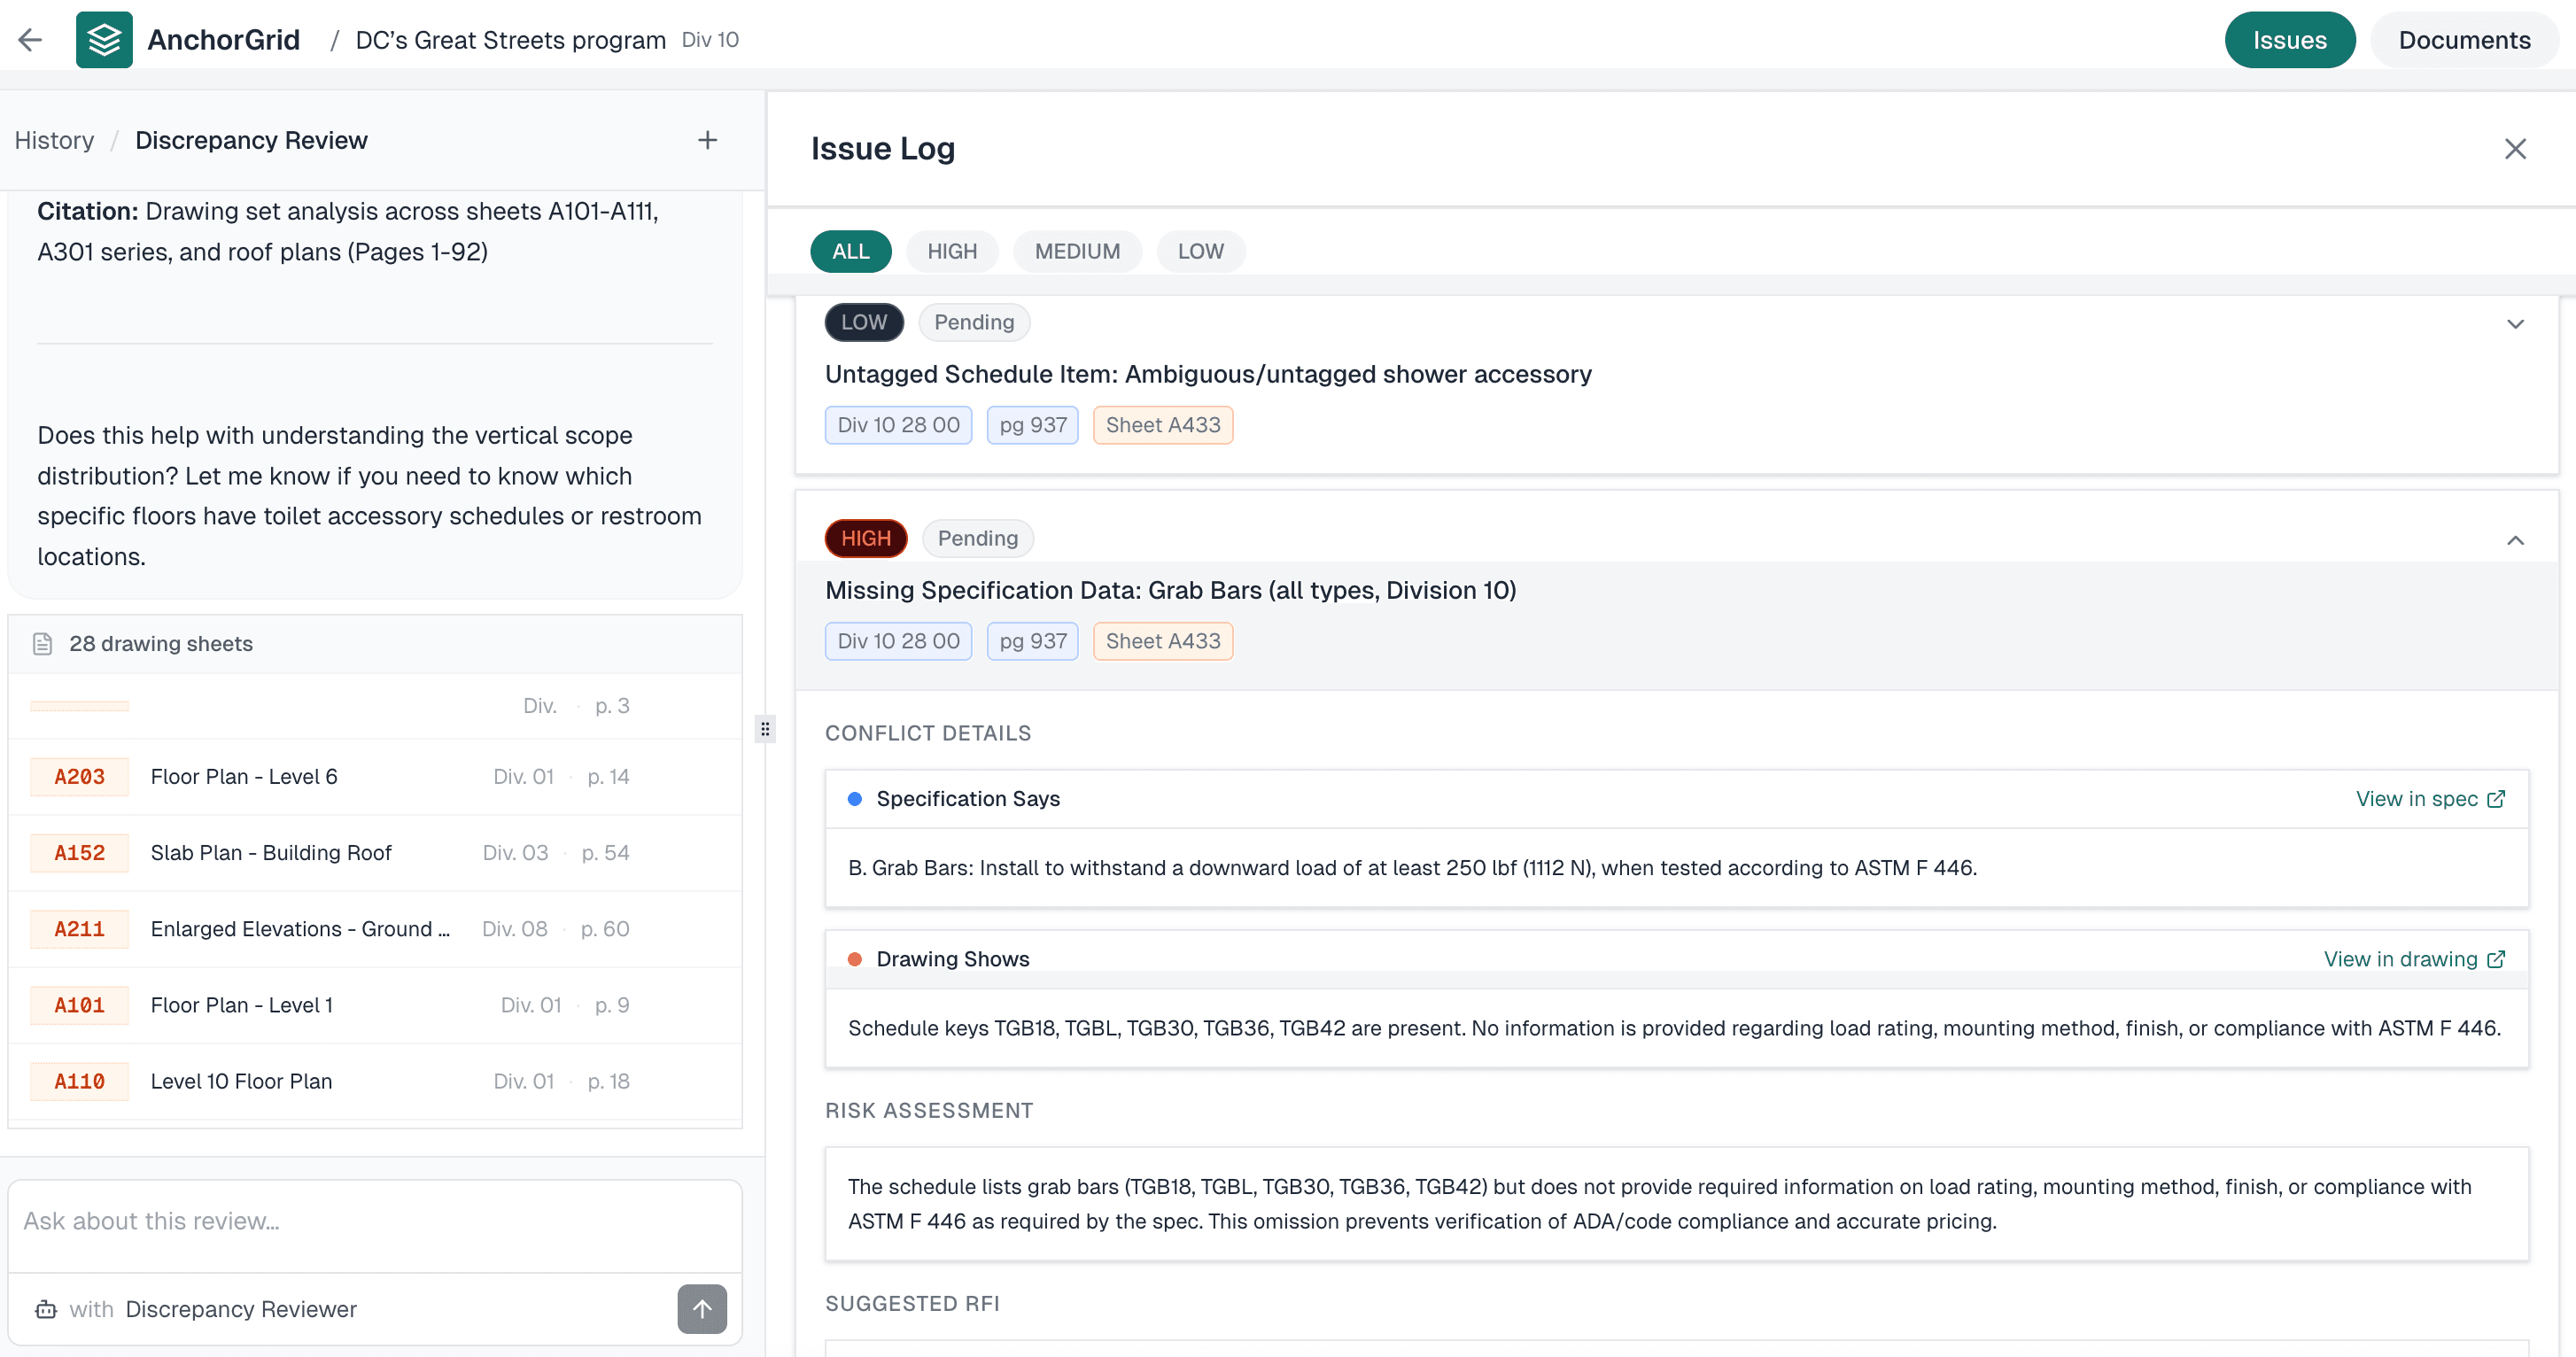Image resolution: width=2576 pixels, height=1357 pixels.
Task: Click the document icon beside 28 drawing sheets
Action: (x=43, y=643)
